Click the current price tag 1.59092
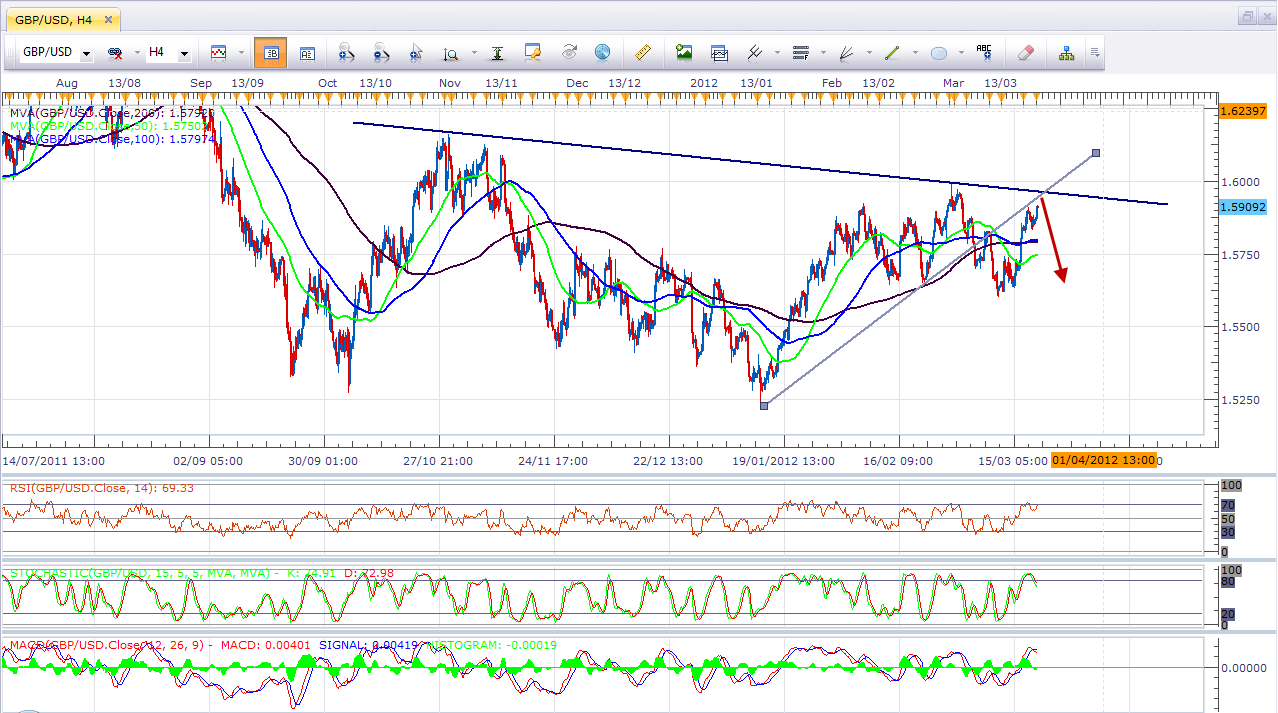Image resolution: width=1278 pixels, height=713 pixels. [1243, 207]
